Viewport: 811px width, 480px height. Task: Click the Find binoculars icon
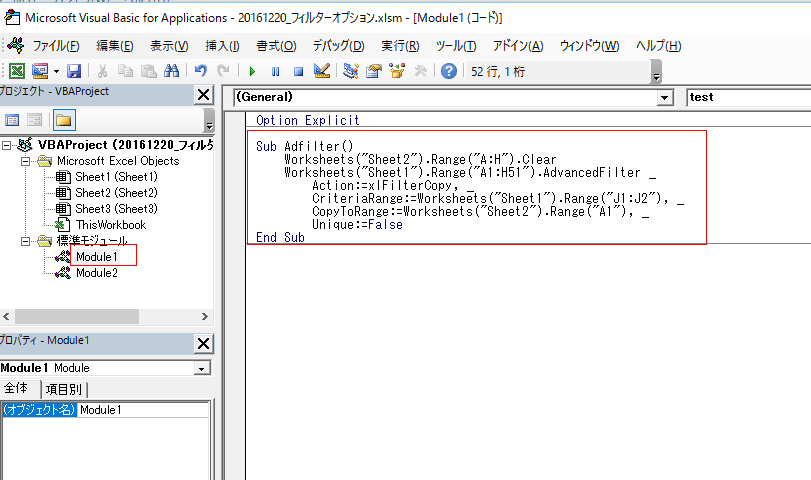pyautogui.click(x=171, y=71)
